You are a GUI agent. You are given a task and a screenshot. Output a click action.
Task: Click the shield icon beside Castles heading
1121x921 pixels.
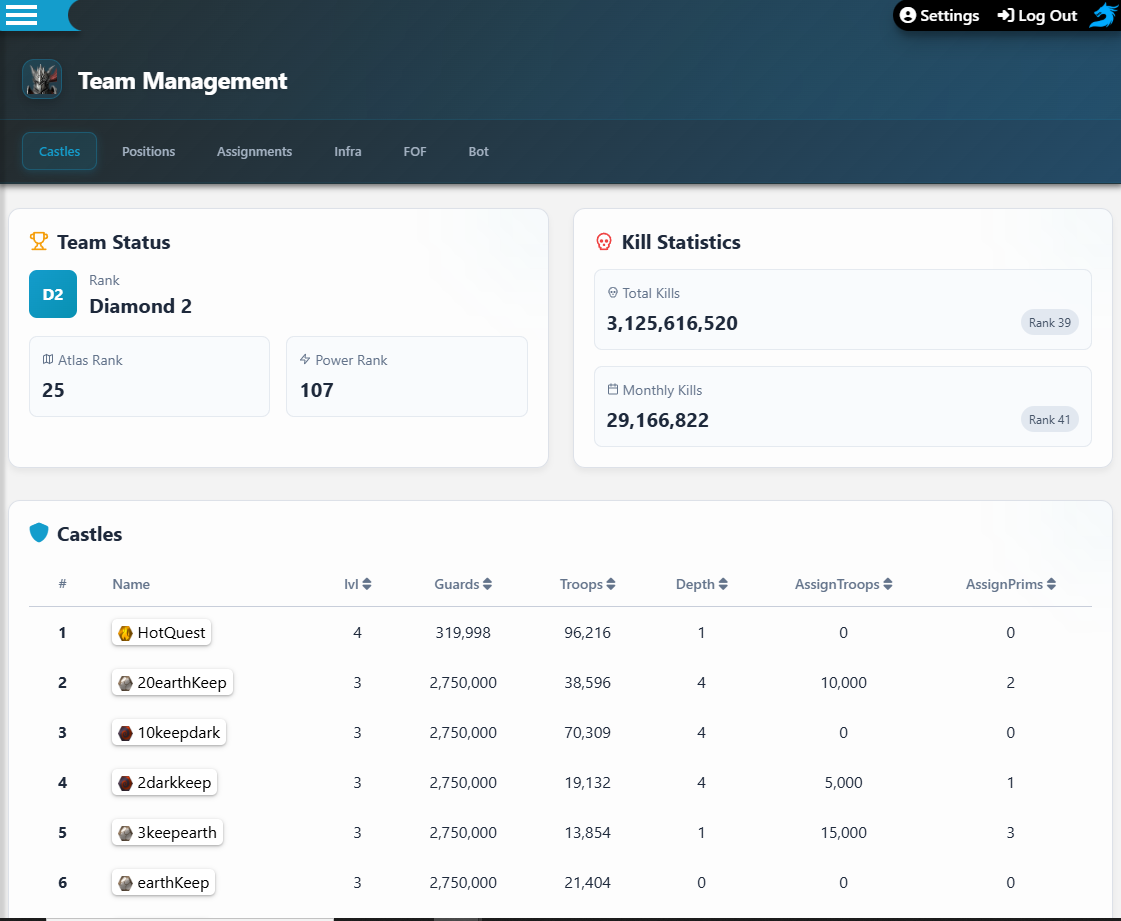click(39, 534)
